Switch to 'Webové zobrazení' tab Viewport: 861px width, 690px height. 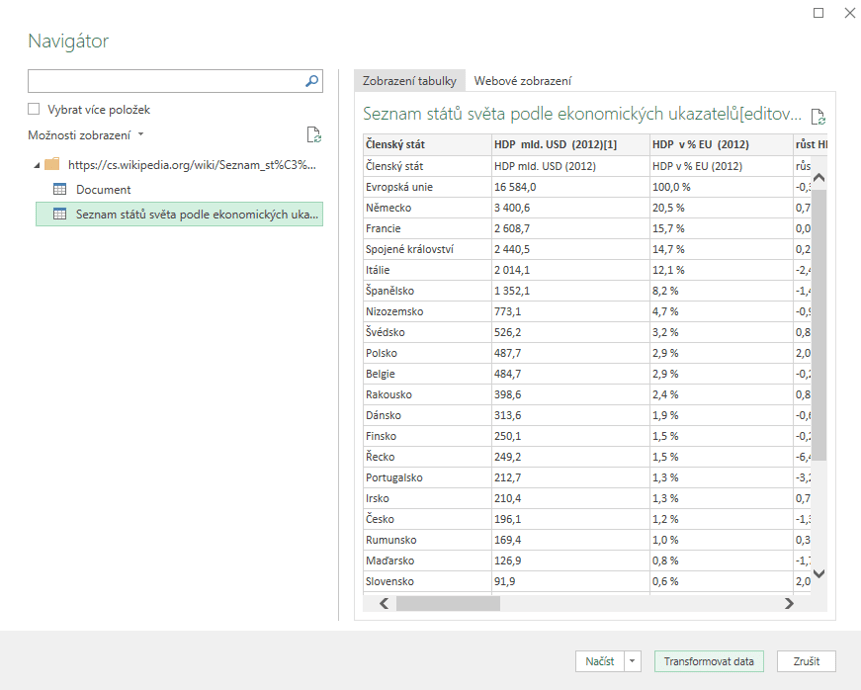tap(522, 82)
